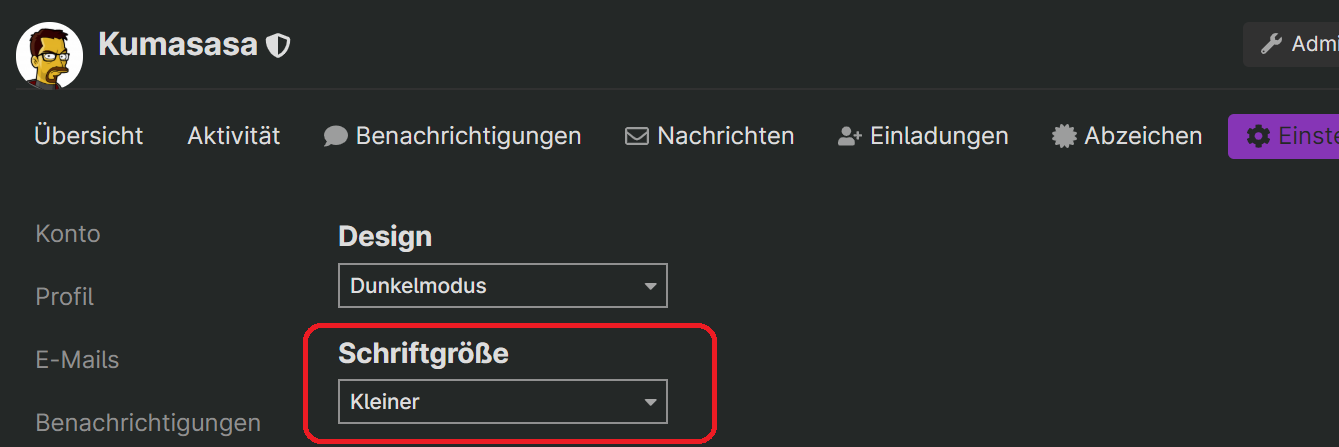Click the wrench icon in Admin button
This screenshot has height=447, width=1339.
click(1271, 44)
